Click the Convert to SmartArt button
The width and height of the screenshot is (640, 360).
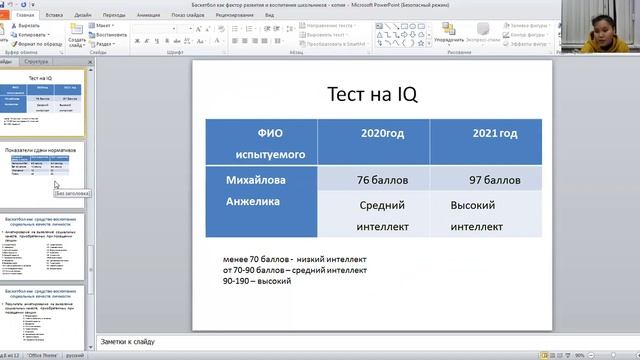(334, 44)
